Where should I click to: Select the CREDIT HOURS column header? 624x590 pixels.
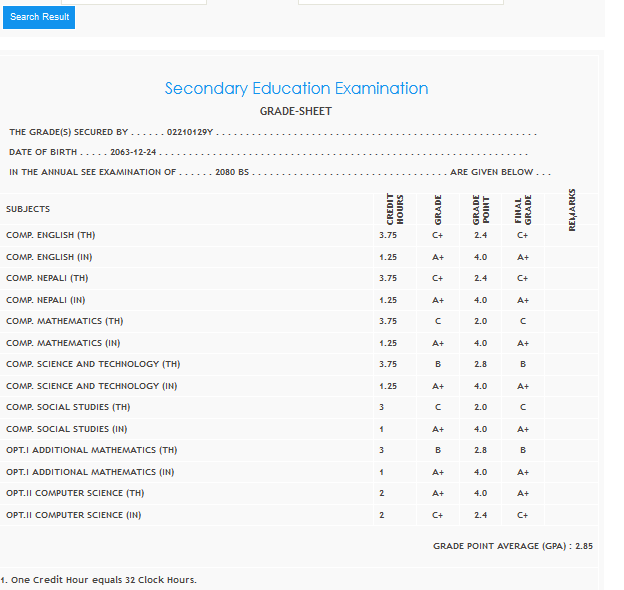click(x=392, y=208)
